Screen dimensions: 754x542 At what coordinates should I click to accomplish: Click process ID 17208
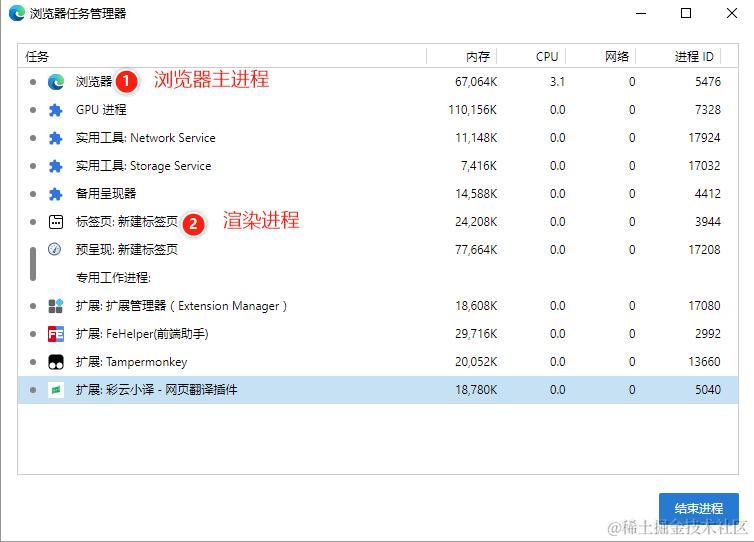coord(704,249)
